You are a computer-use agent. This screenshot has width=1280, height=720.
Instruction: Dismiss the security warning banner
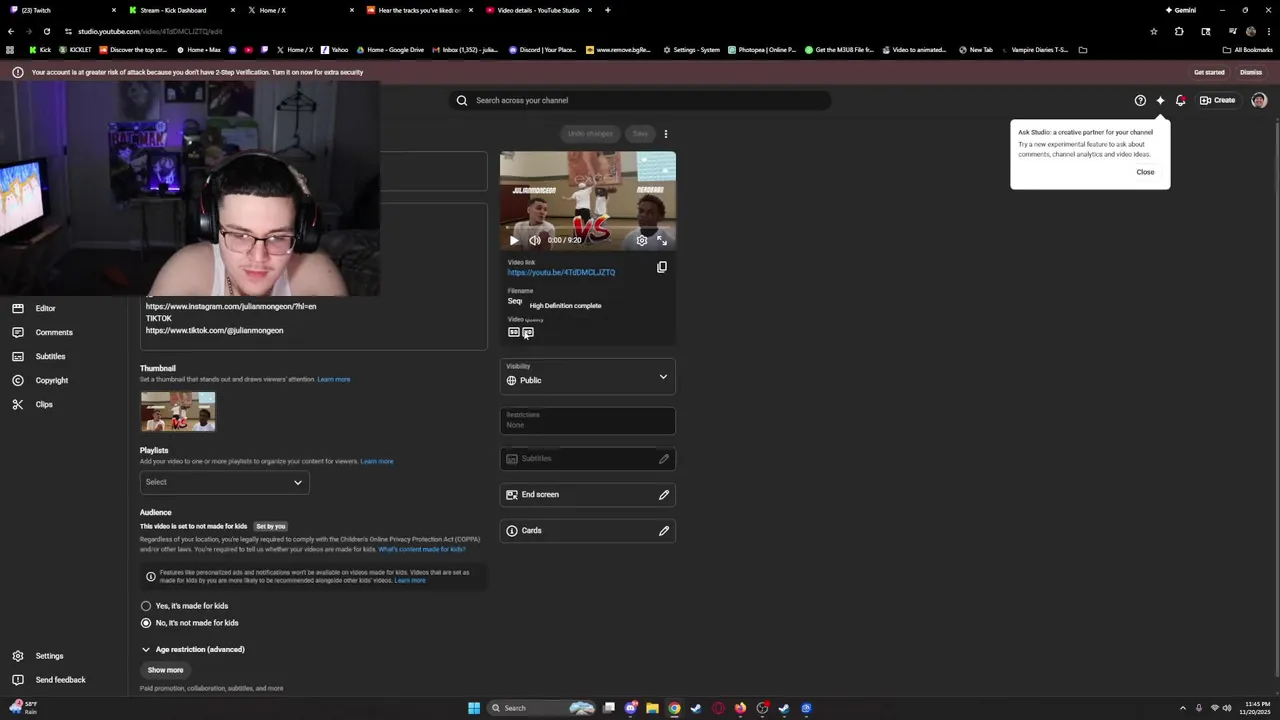click(x=1251, y=72)
